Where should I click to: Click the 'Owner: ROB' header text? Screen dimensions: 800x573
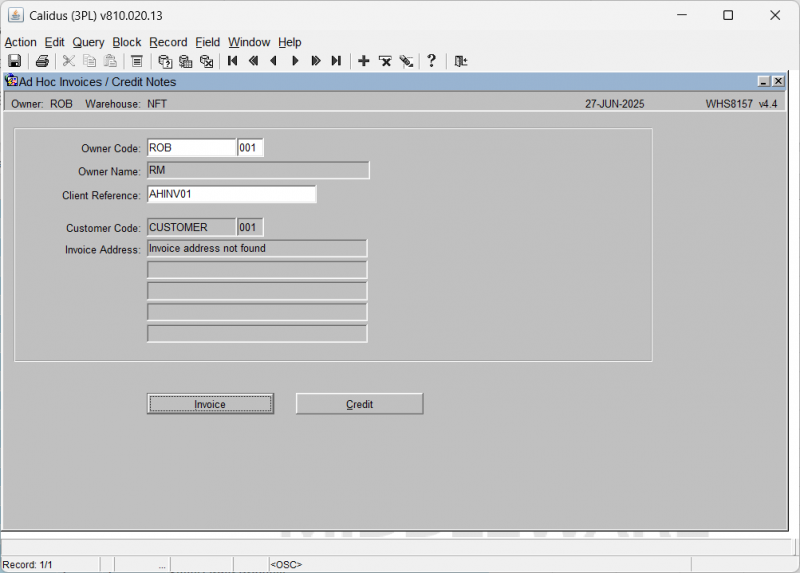click(x=42, y=104)
